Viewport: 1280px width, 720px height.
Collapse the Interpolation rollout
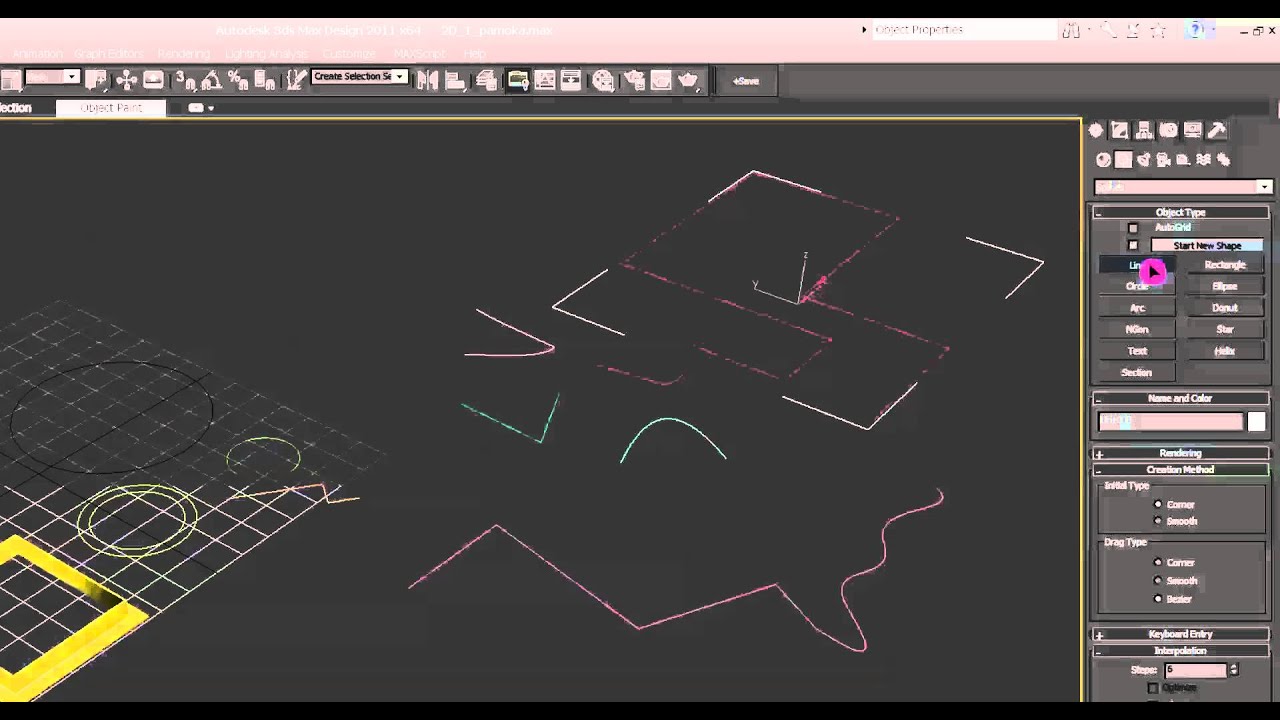1180,650
